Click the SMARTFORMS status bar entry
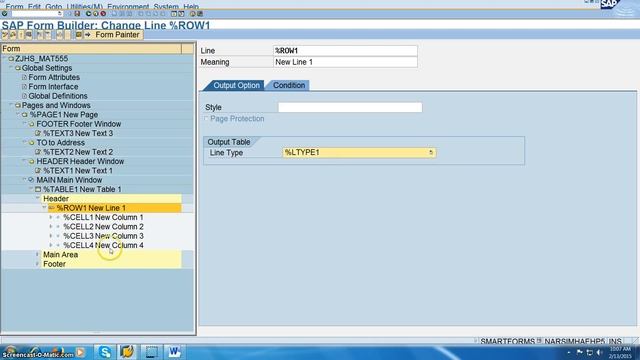This screenshot has height=360, width=640. (507, 341)
